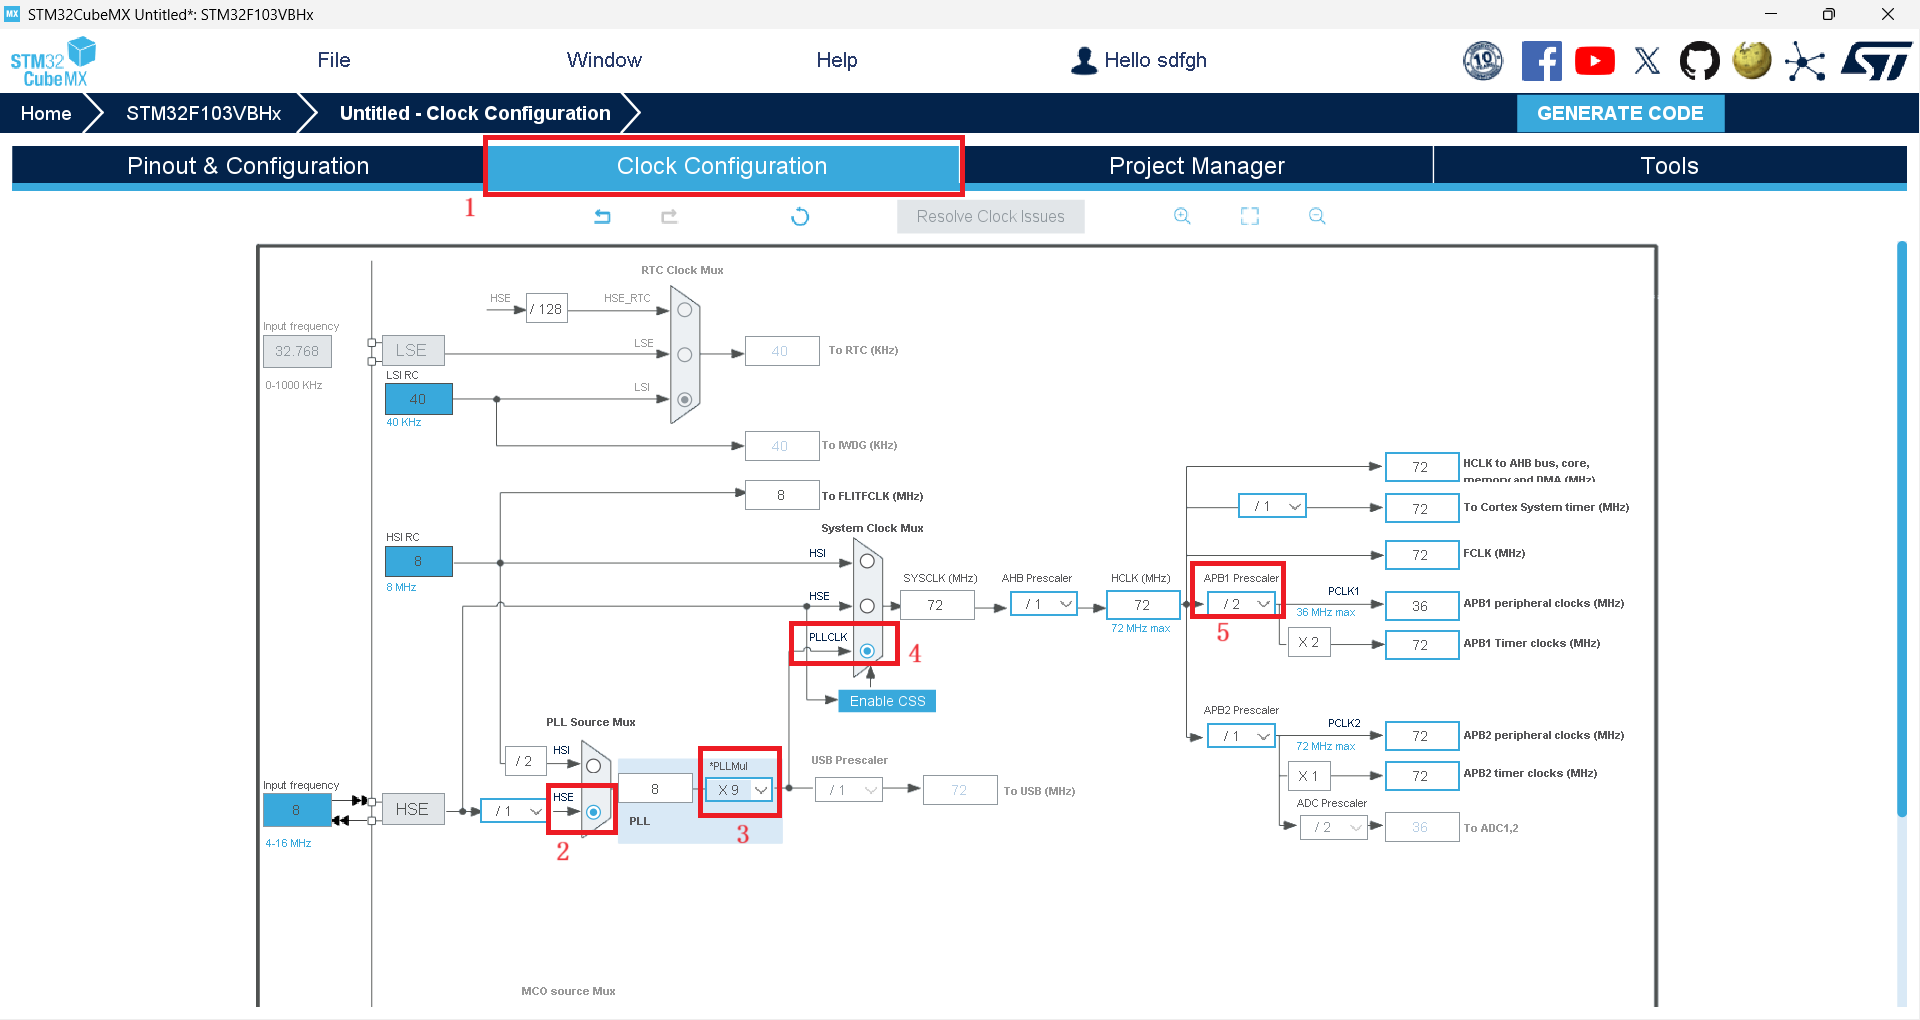Switch to Pinout & Configuration tab
Image resolution: width=1920 pixels, height=1020 pixels.
248,166
